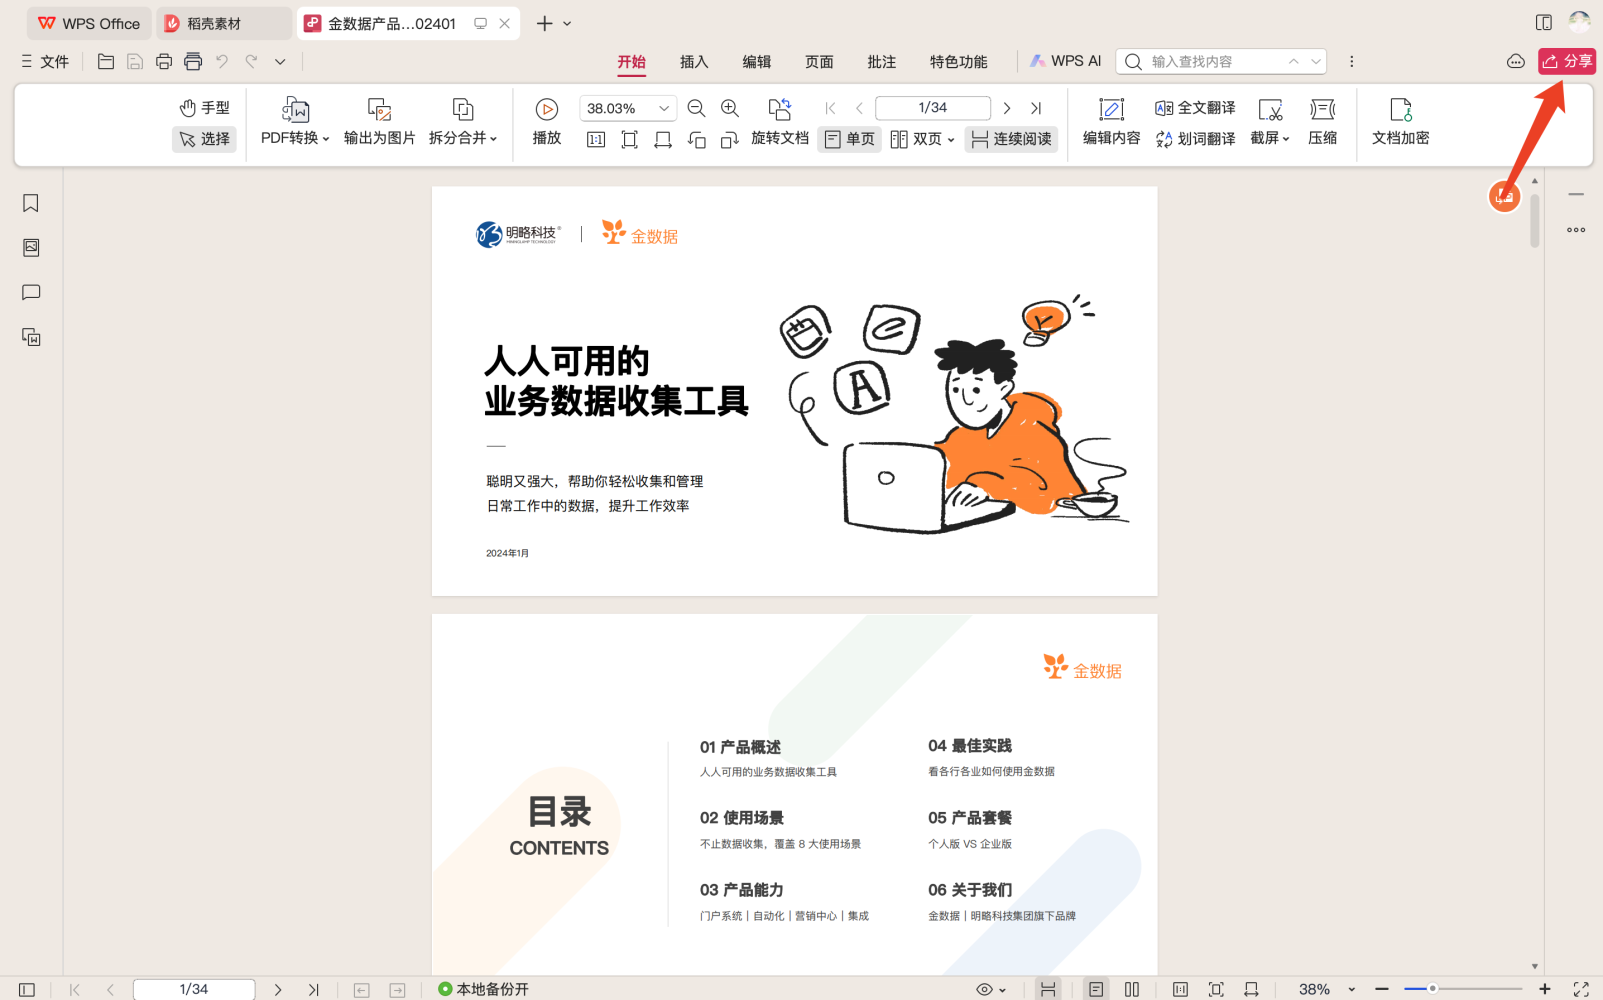Screen dimensions: 1603x1000
Task: Set the view to actual size 1:1
Action: pos(596,140)
